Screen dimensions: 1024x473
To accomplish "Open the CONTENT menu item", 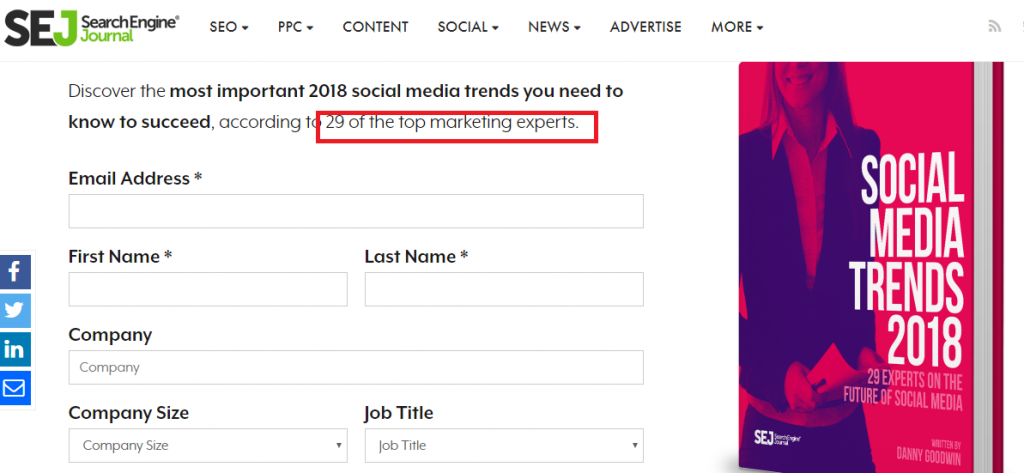I will click(376, 27).
